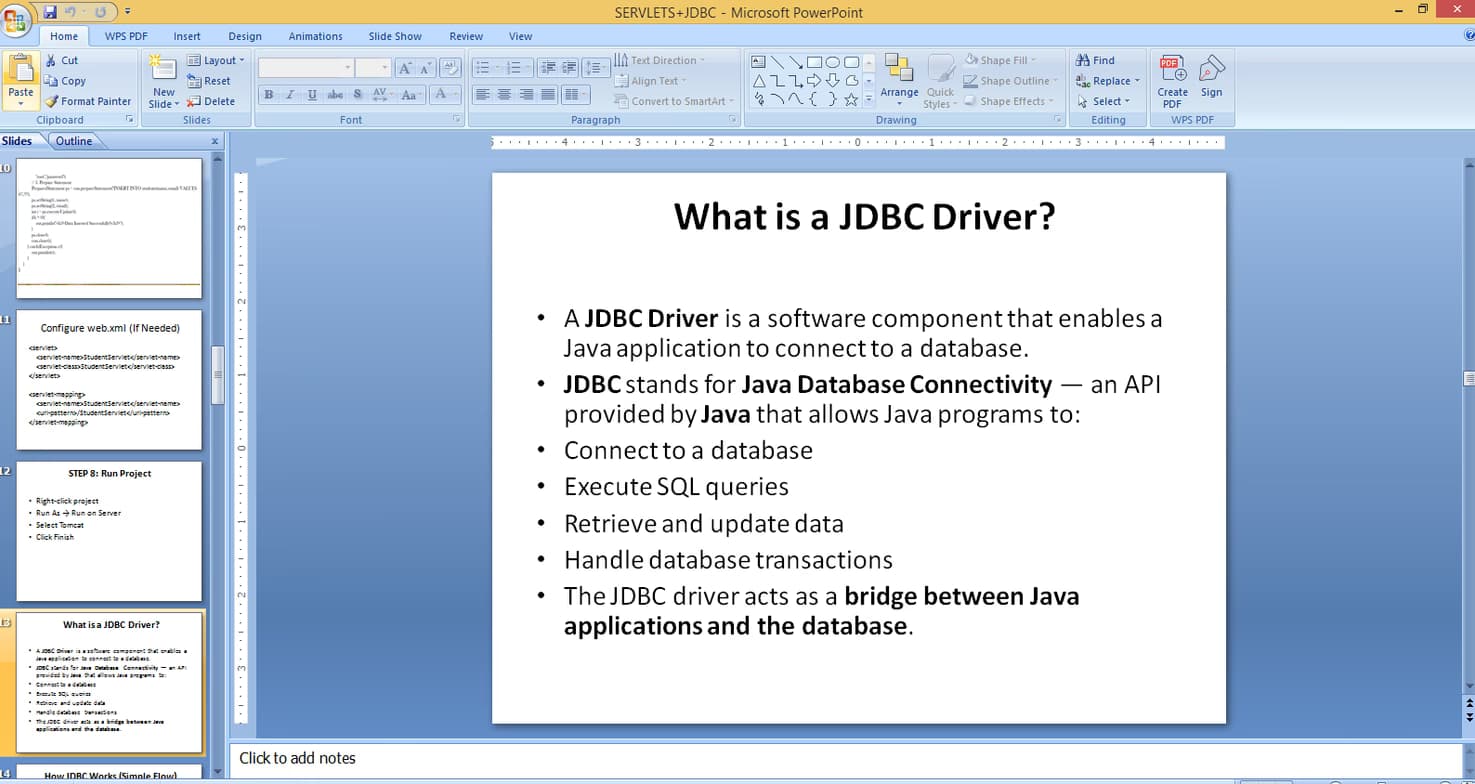Toggle Italic text formatting
This screenshot has width=1475, height=784.
(x=290, y=95)
